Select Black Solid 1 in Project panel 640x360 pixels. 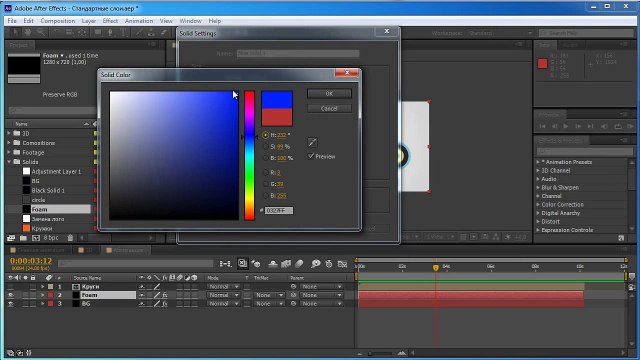[x=48, y=190]
